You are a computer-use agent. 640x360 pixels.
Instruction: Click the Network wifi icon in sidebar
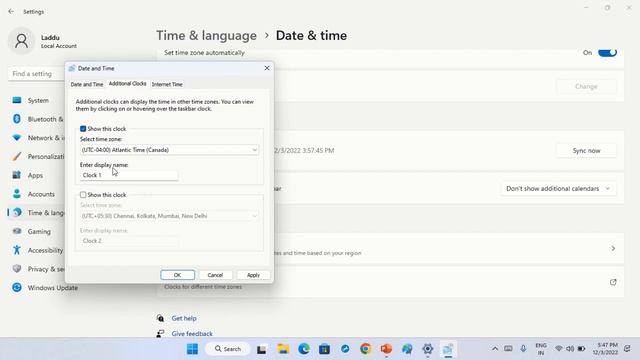point(17,138)
